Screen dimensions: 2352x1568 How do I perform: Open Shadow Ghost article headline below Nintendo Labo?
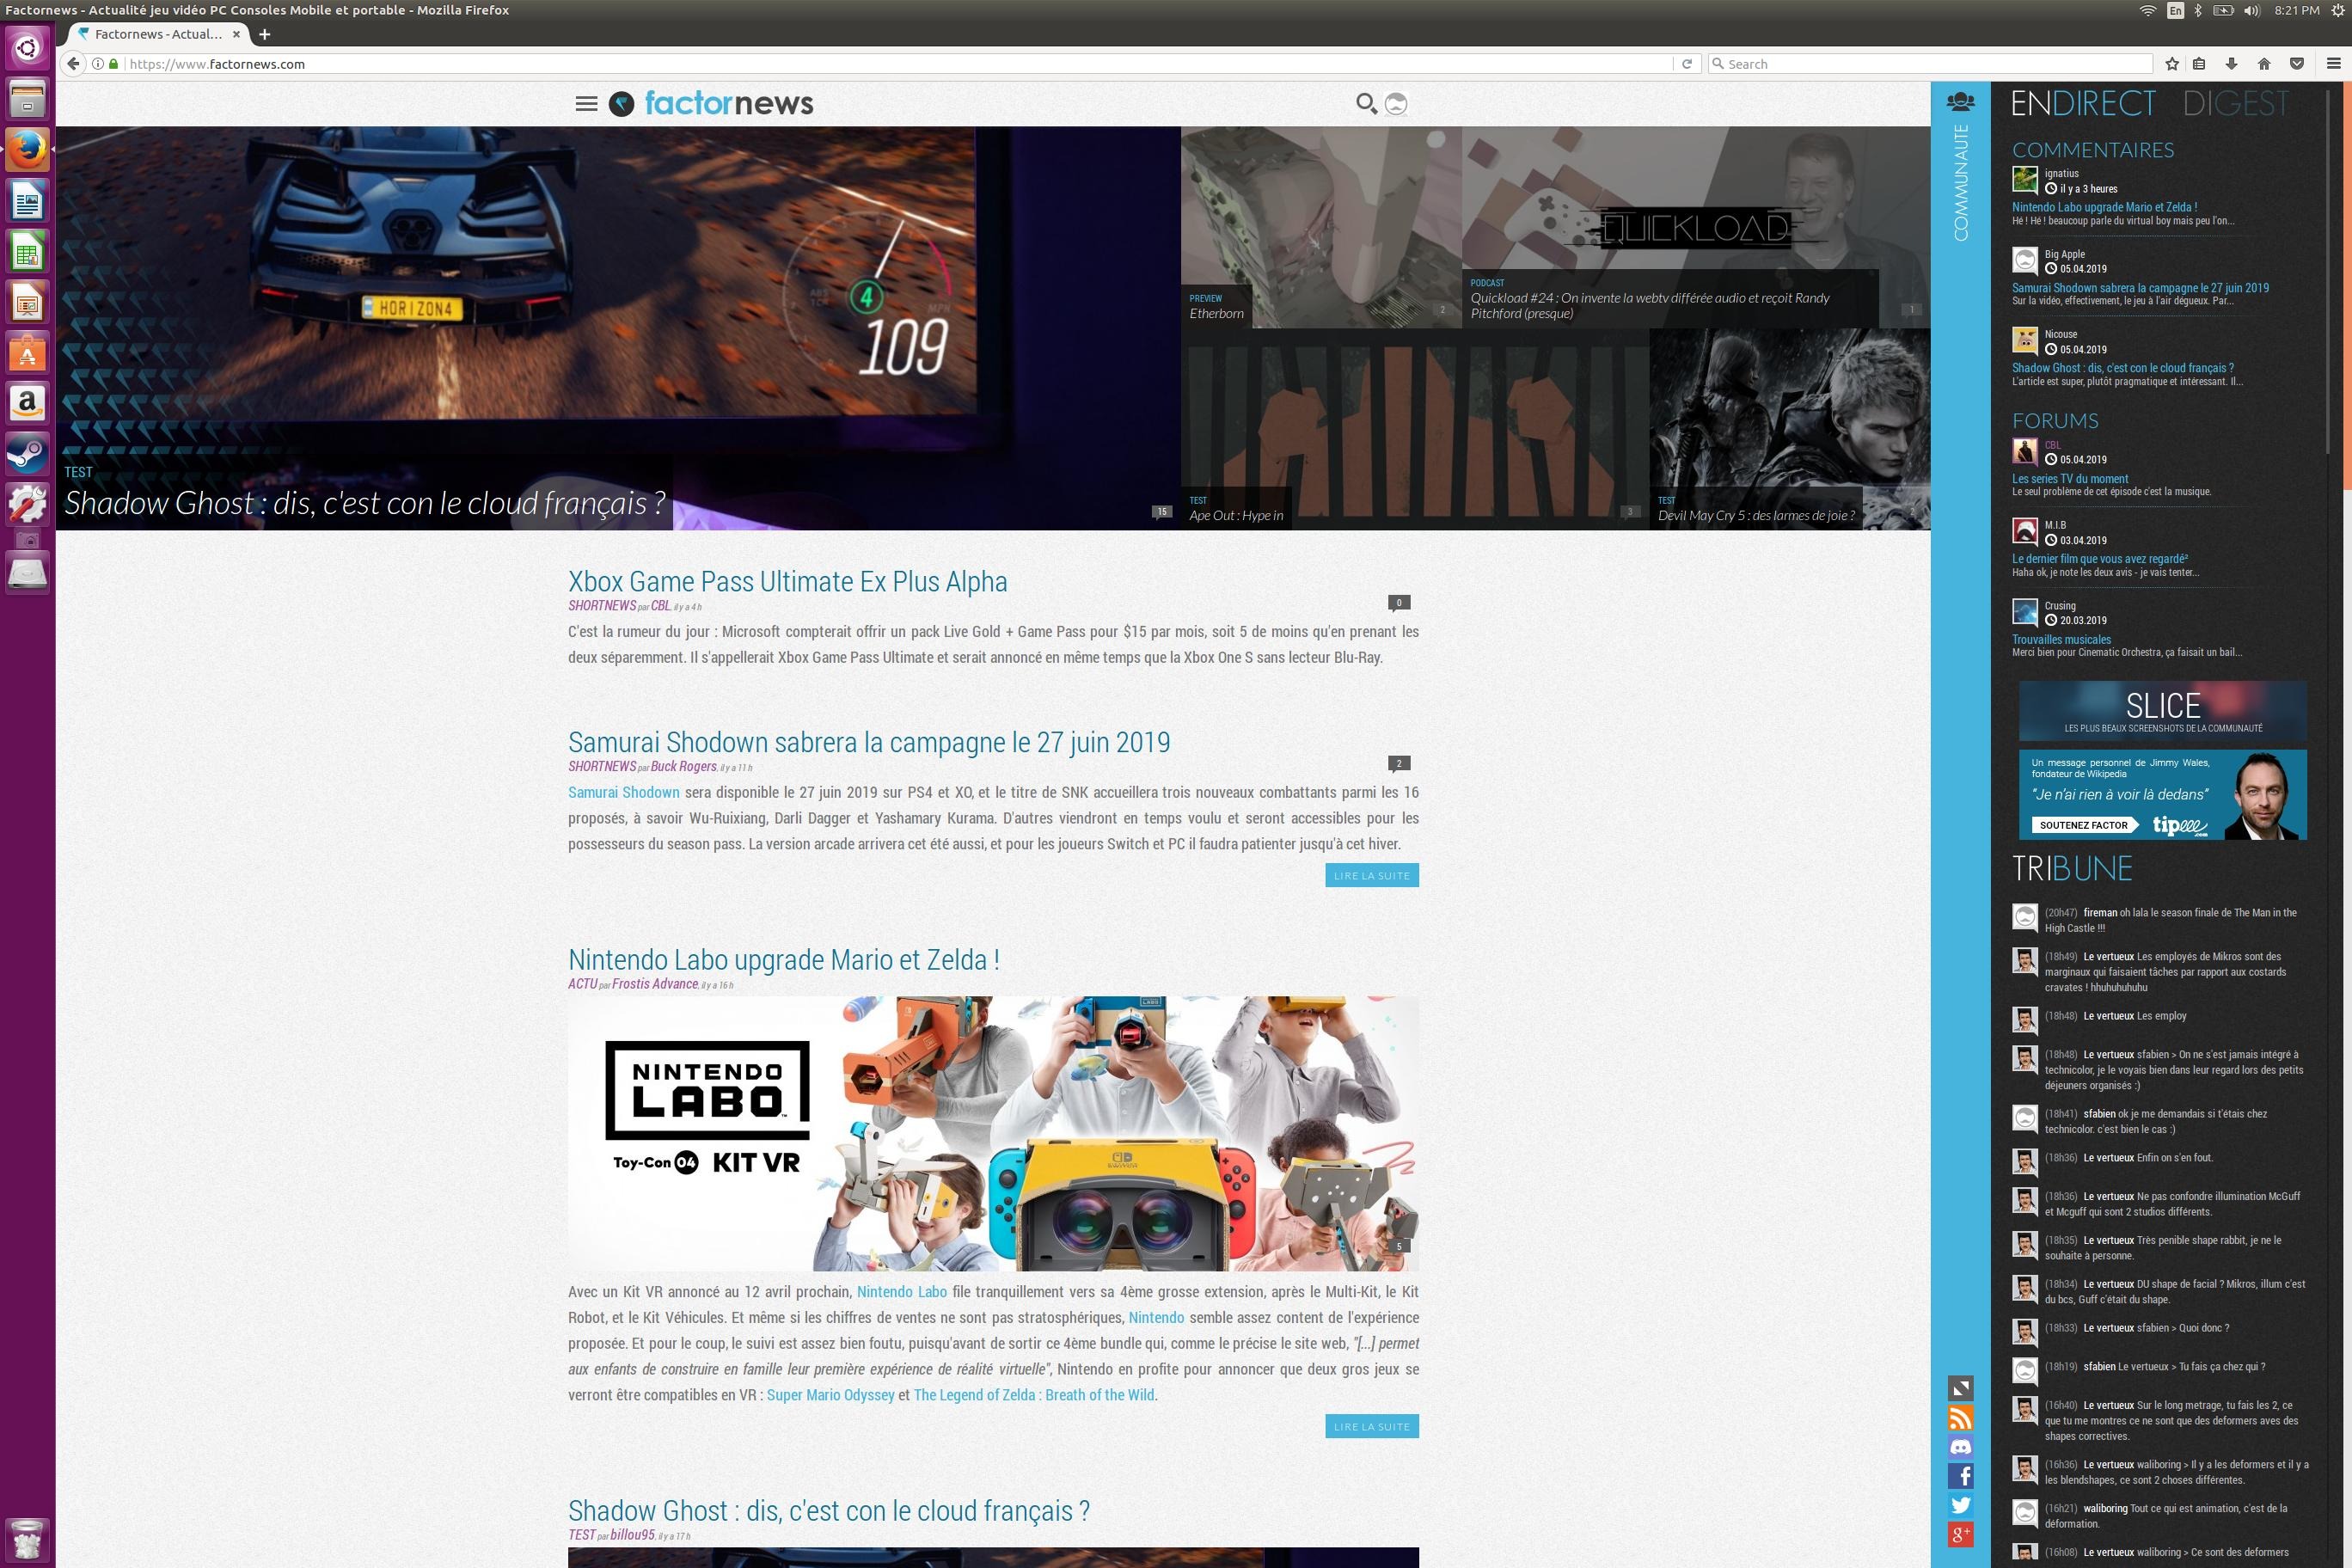[x=829, y=1511]
